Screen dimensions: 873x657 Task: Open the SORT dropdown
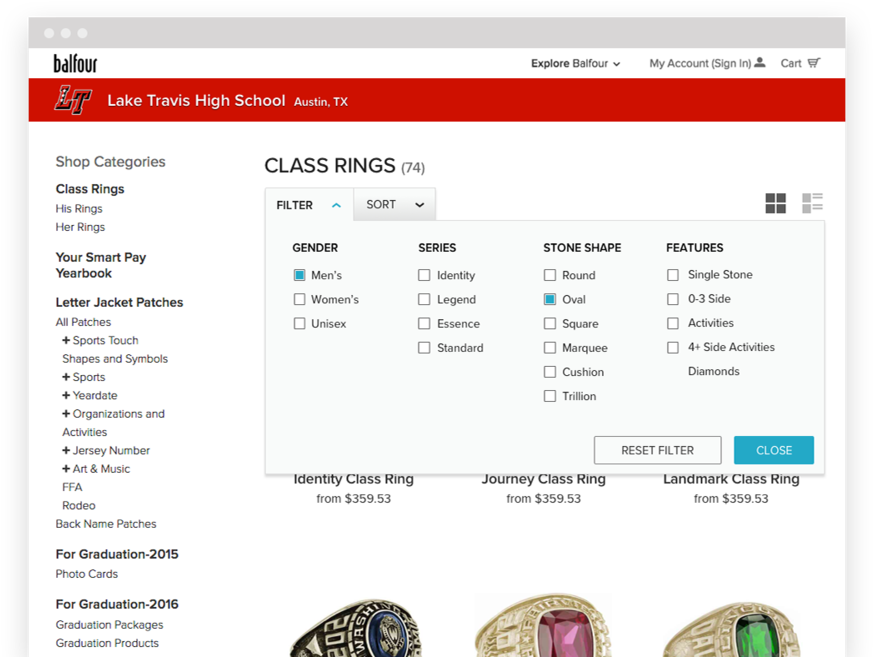pos(394,204)
